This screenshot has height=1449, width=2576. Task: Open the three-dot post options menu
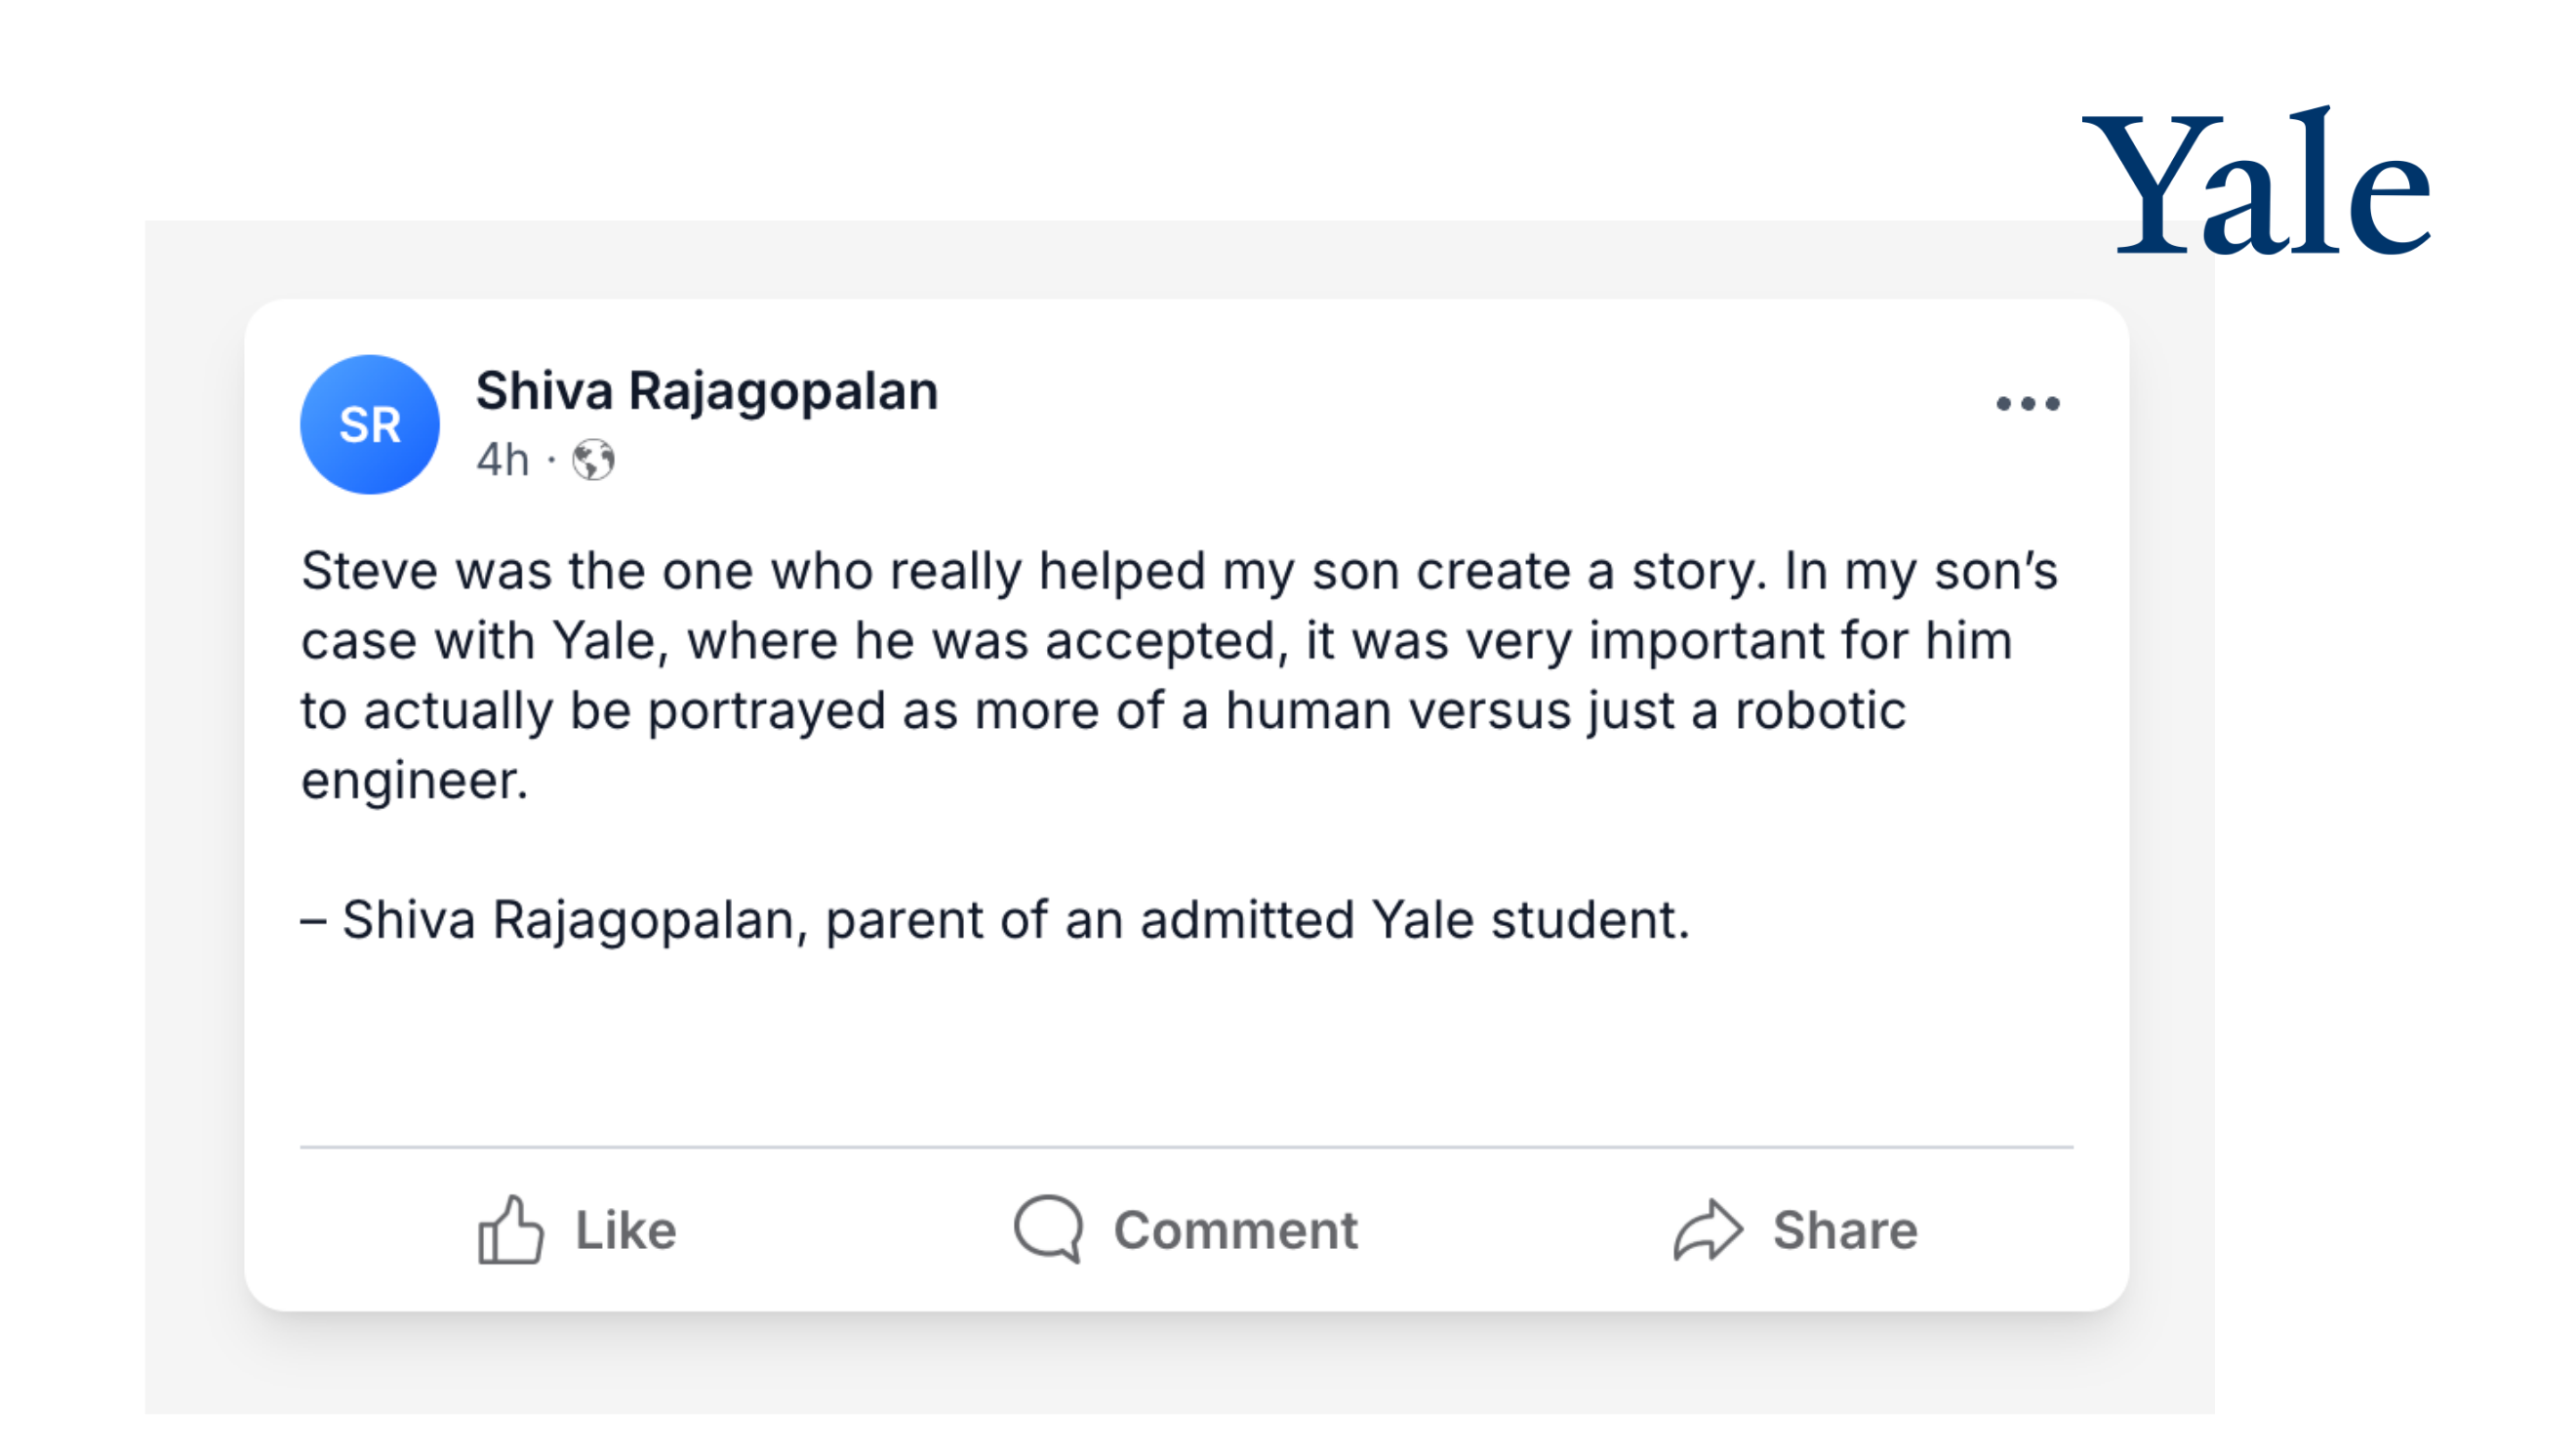pyautogui.click(x=2027, y=404)
